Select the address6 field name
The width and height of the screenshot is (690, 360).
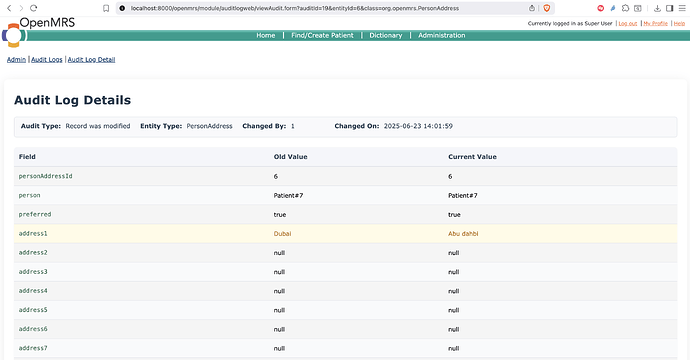[x=33, y=329]
